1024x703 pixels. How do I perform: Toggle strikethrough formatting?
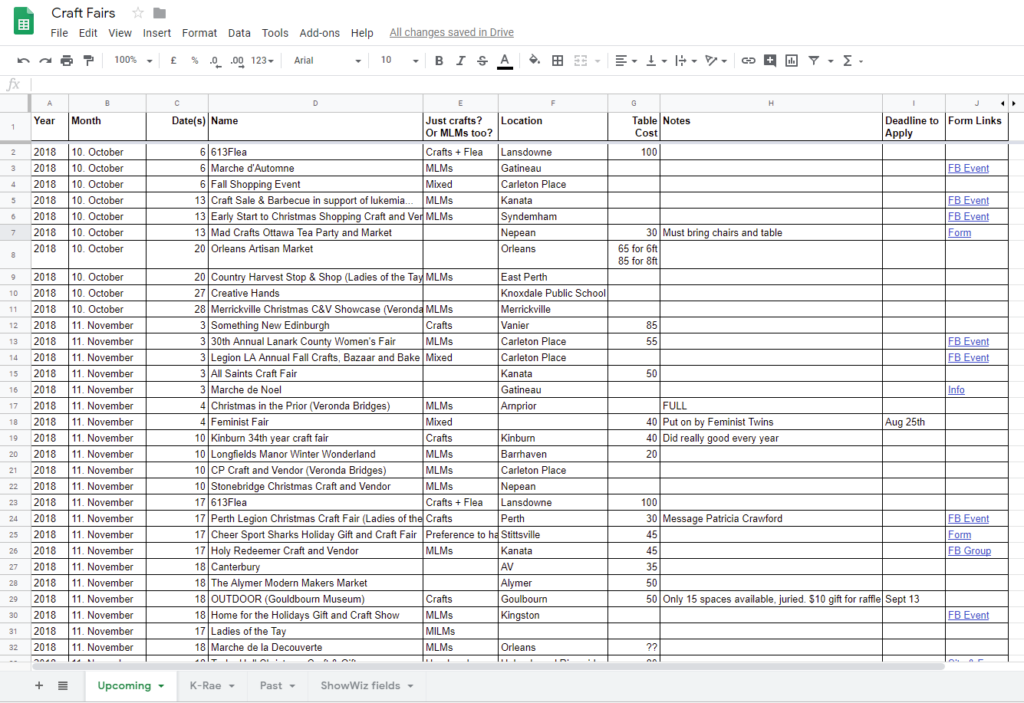pyautogui.click(x=482, y=61)
